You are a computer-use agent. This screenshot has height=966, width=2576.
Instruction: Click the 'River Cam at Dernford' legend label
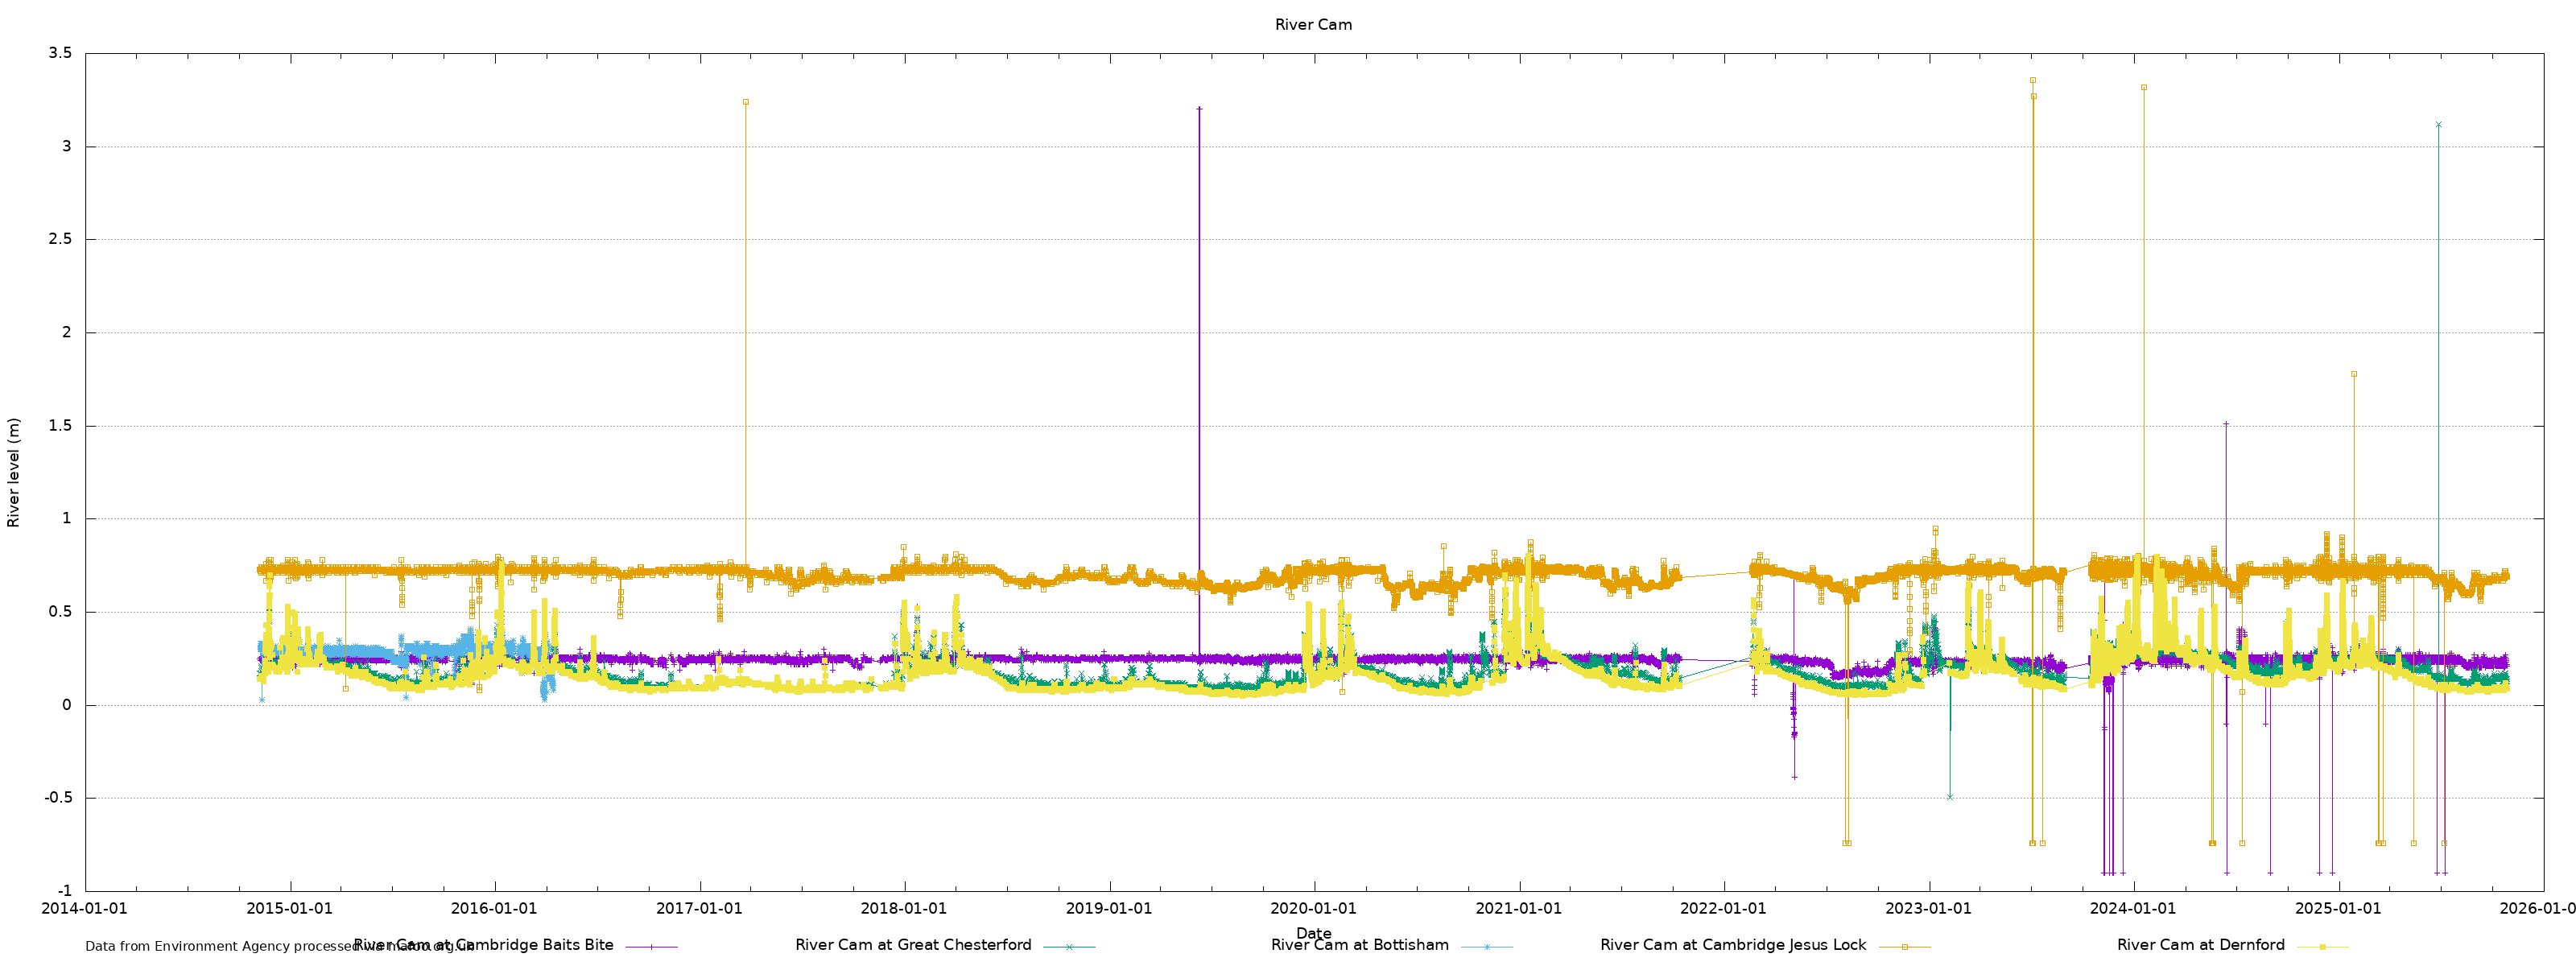(x=2200, y=945)
